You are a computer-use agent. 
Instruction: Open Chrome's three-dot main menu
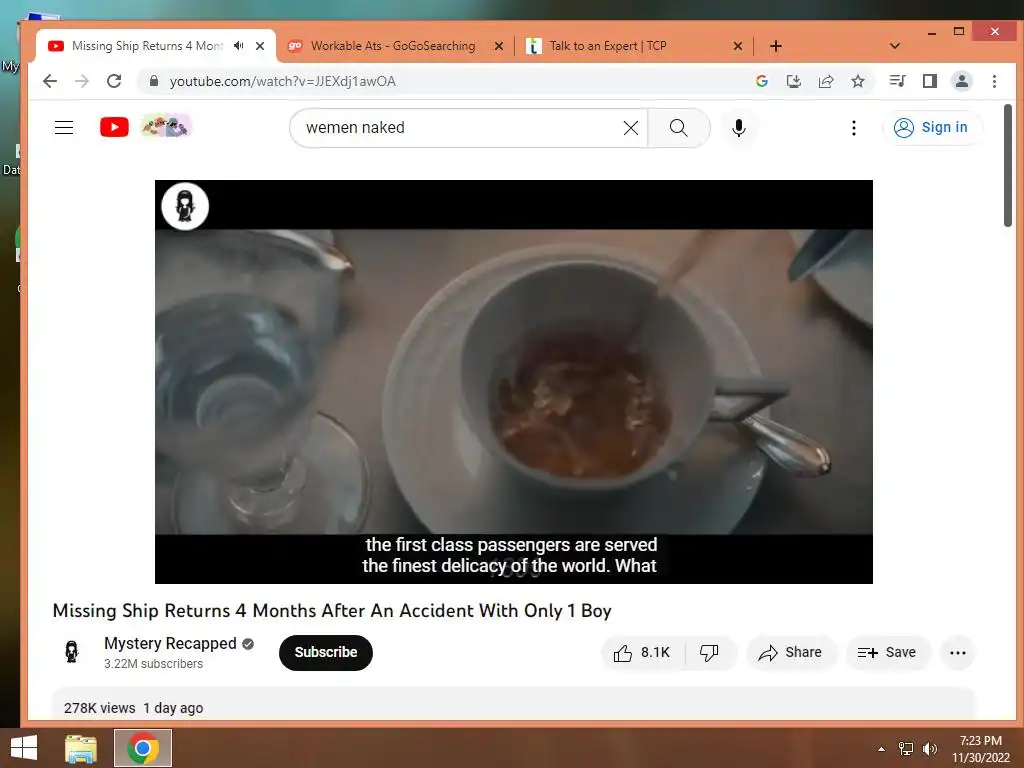[x=994, y=81]
